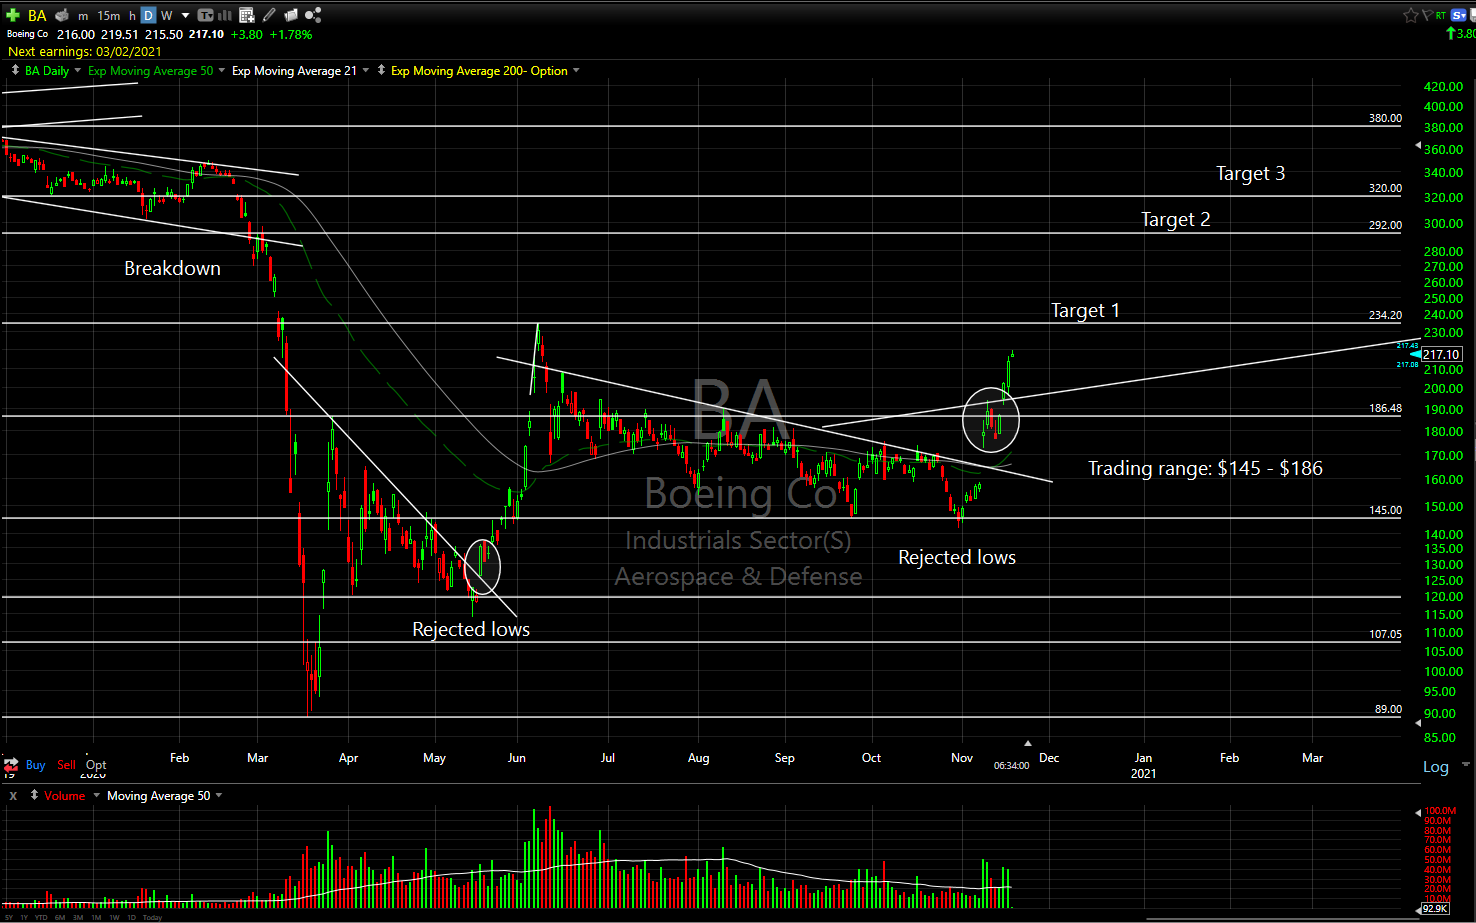Click the star favorite icon

[x=1410, y=15]
